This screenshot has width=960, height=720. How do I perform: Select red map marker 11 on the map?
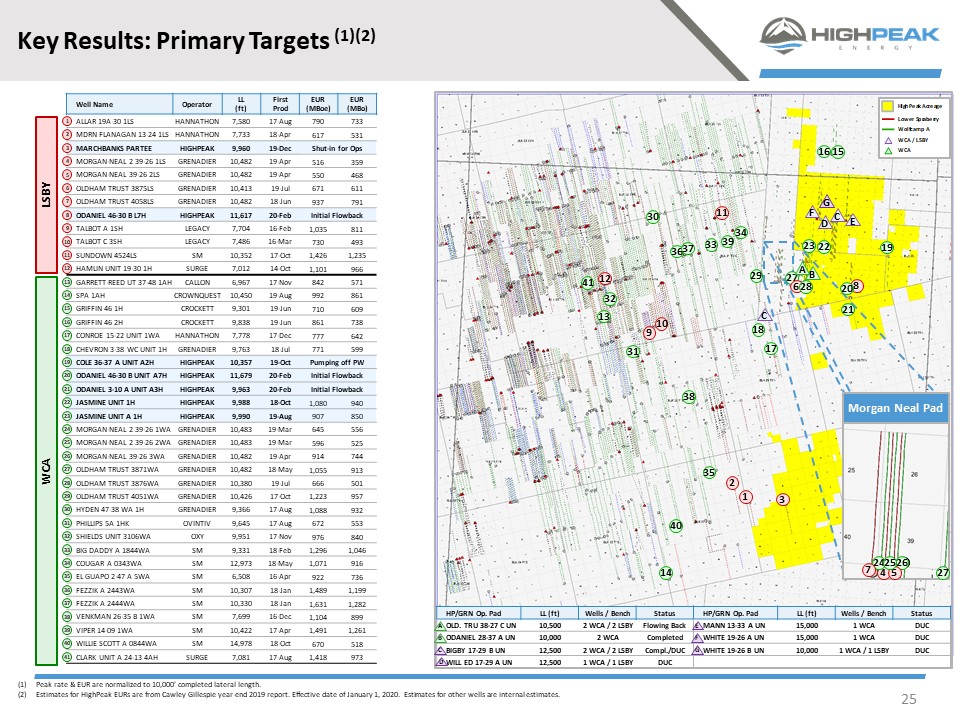[x=722, y=212]
